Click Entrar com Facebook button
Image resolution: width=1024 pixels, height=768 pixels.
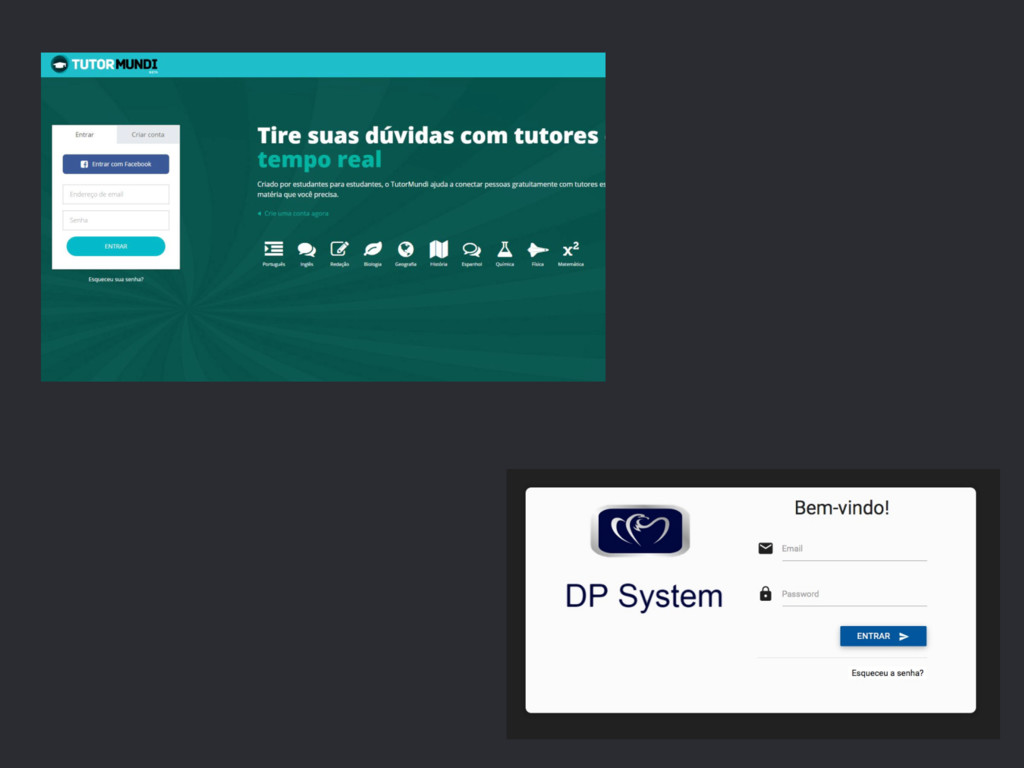point(116,164)
